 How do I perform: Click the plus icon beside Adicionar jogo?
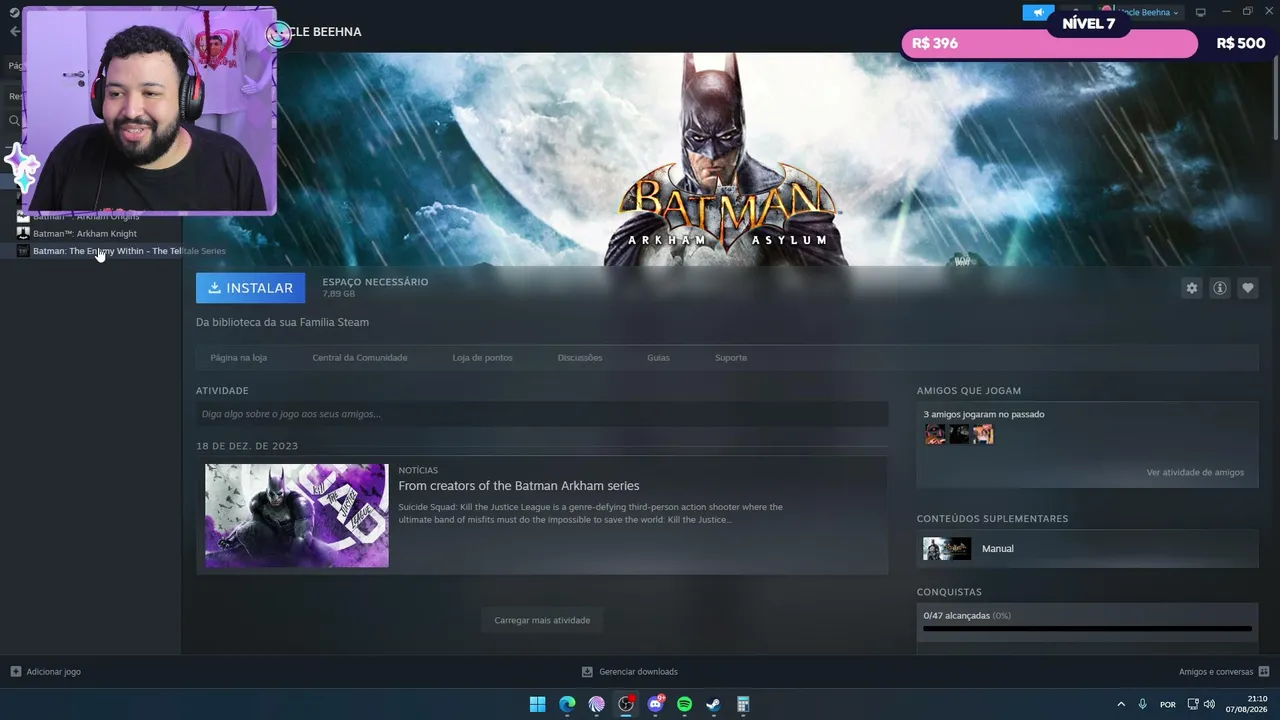pyautogui.click(x=15, y=672)
